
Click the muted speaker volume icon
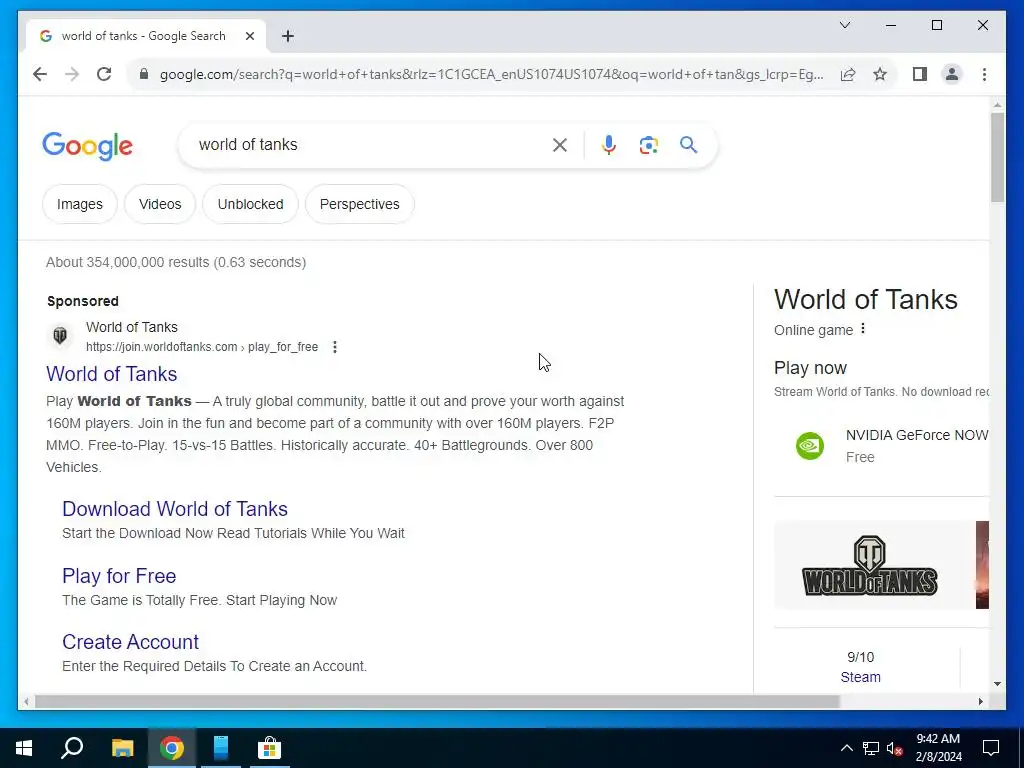895,748
